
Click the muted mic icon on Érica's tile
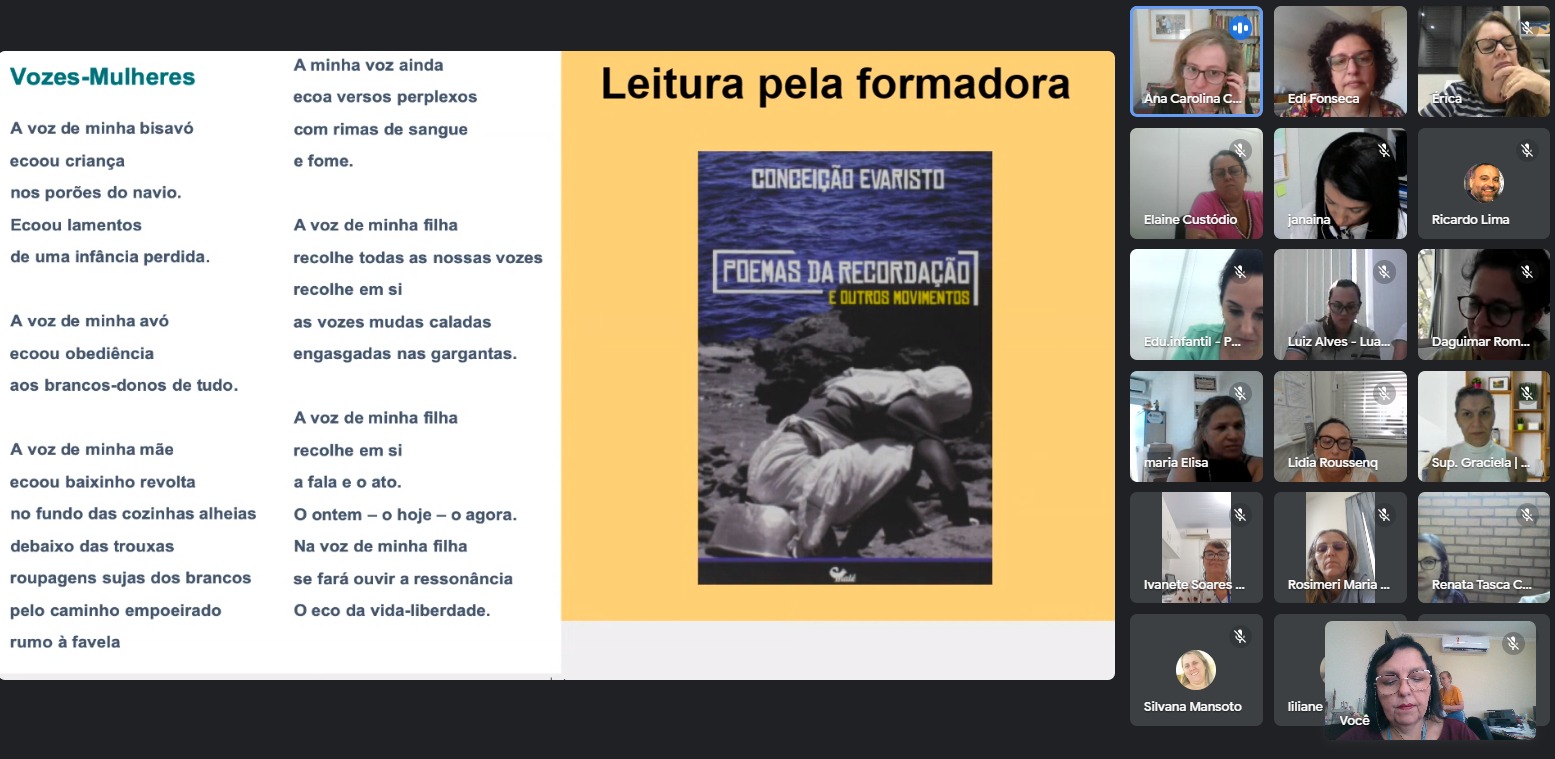pos(1527,28)
